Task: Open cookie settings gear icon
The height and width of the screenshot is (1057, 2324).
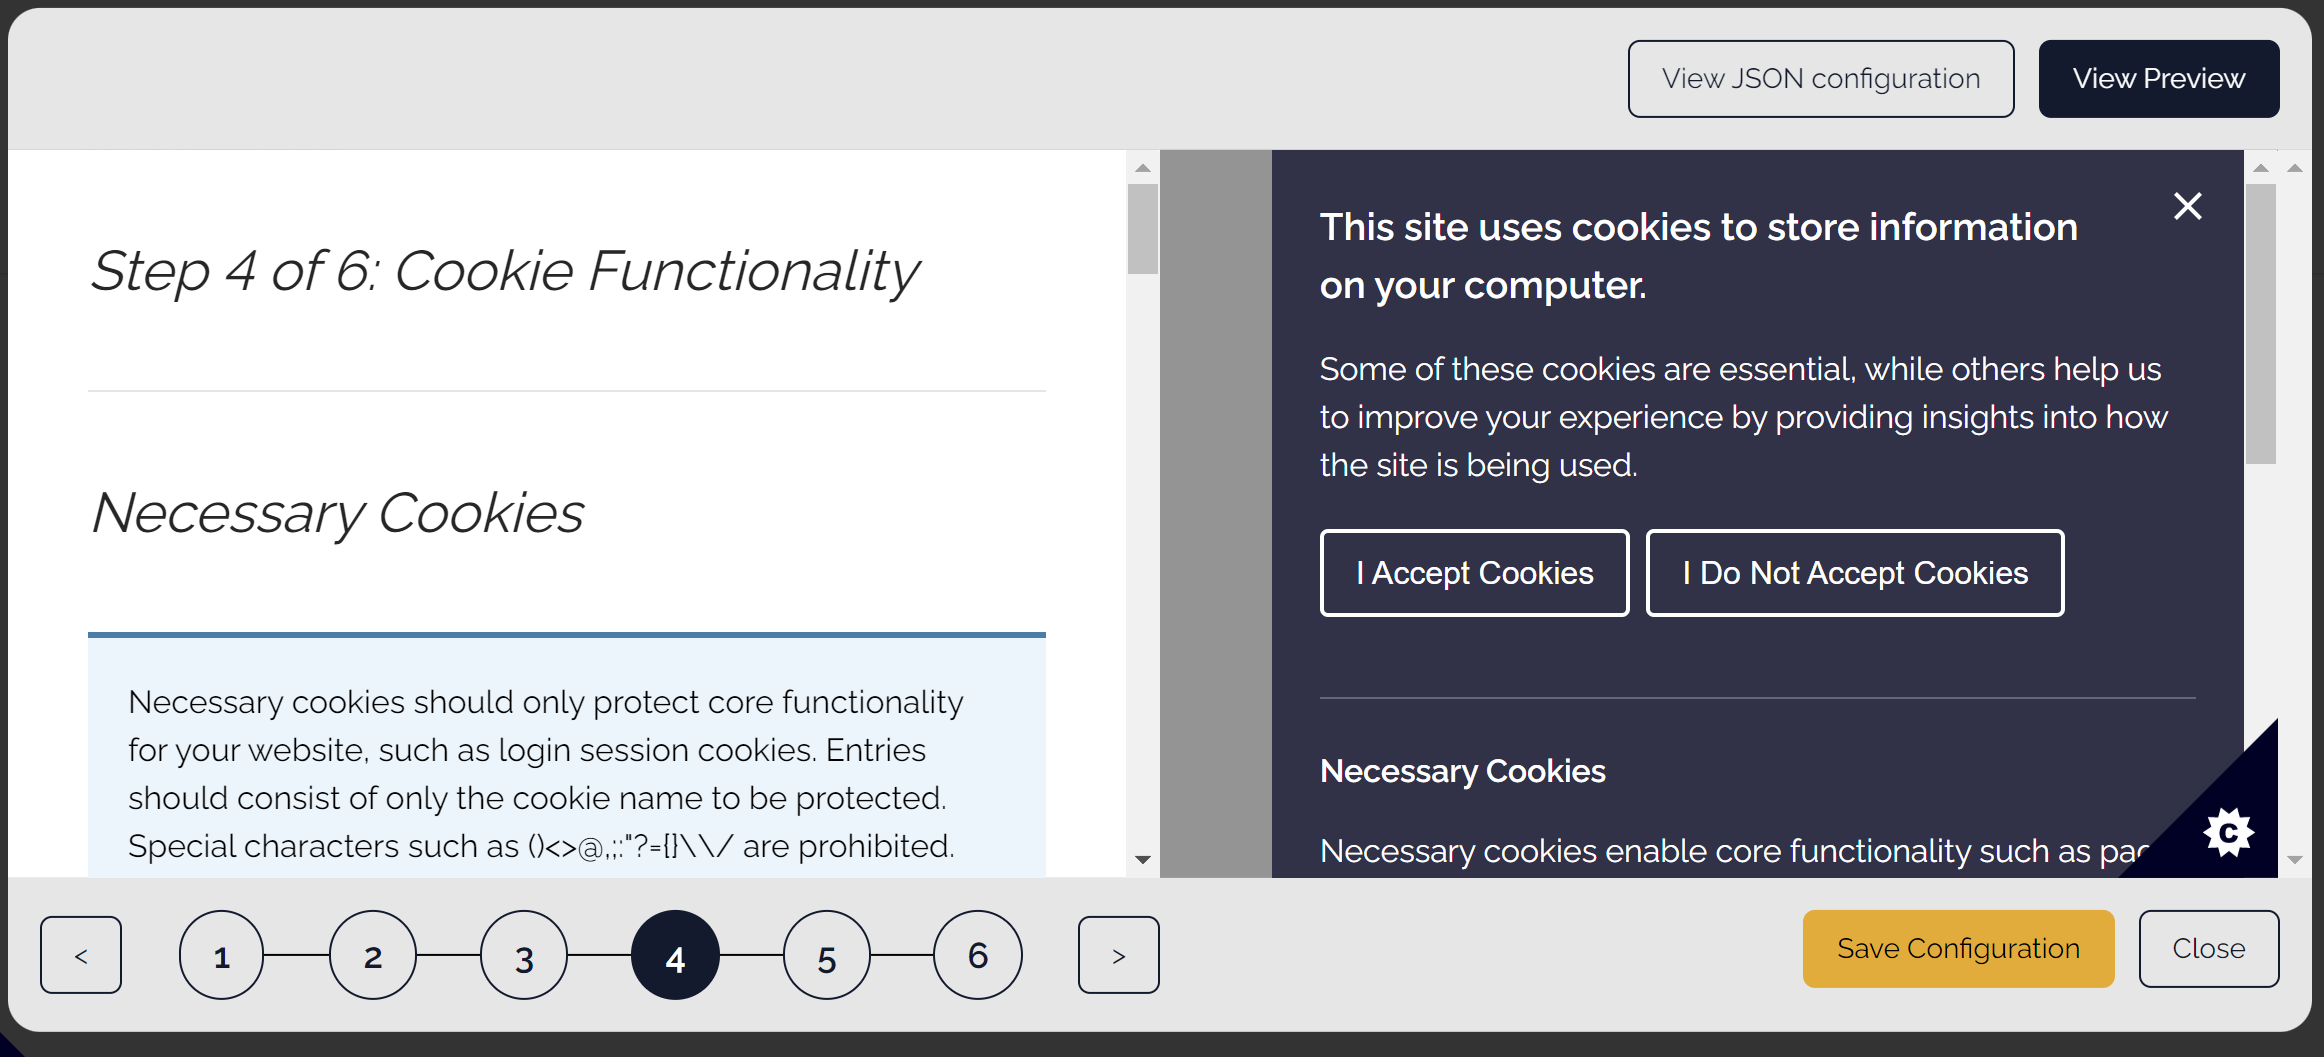Action: coord(2229,833)
